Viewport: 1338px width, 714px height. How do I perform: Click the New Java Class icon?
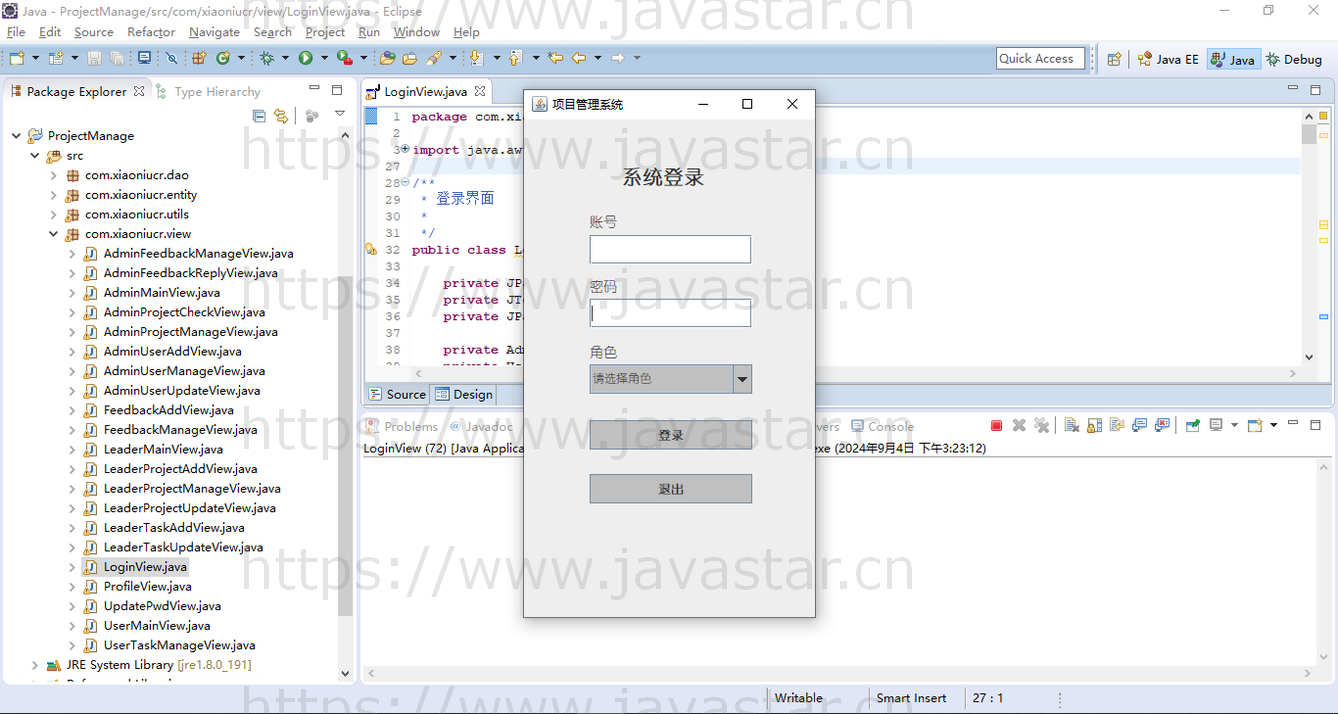(x=223, y=59)
